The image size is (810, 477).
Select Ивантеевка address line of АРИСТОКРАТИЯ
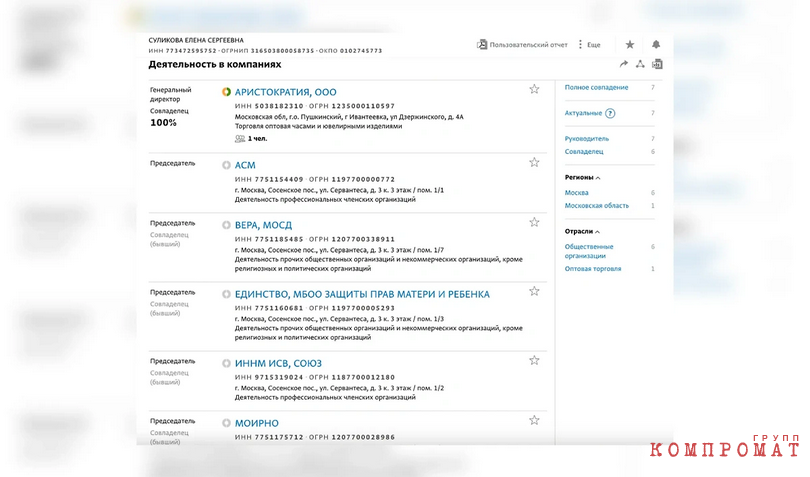pyautogui.click(x=349, y=117)
